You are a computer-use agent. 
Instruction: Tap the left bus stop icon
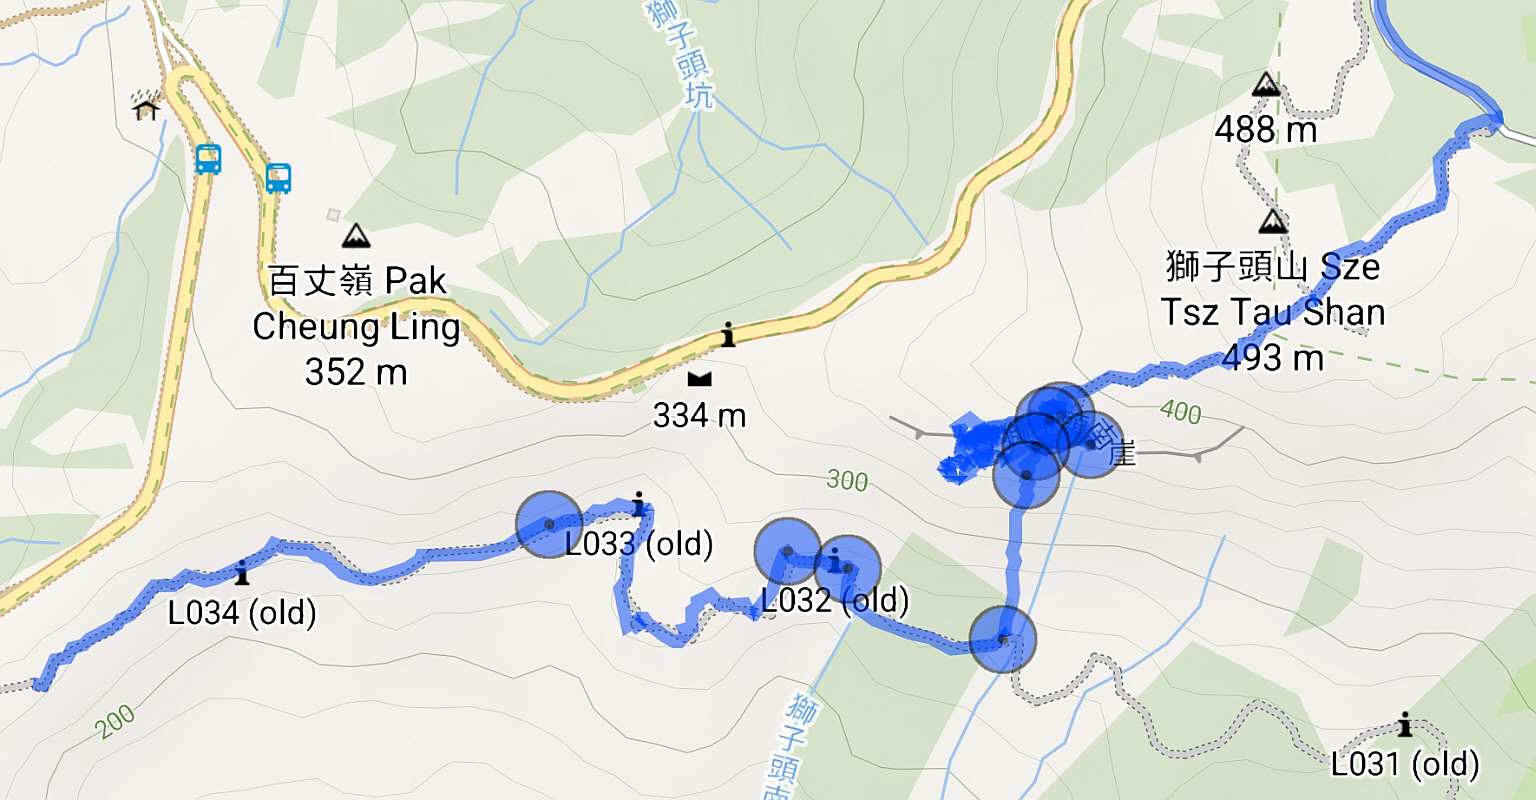point(208,159)
